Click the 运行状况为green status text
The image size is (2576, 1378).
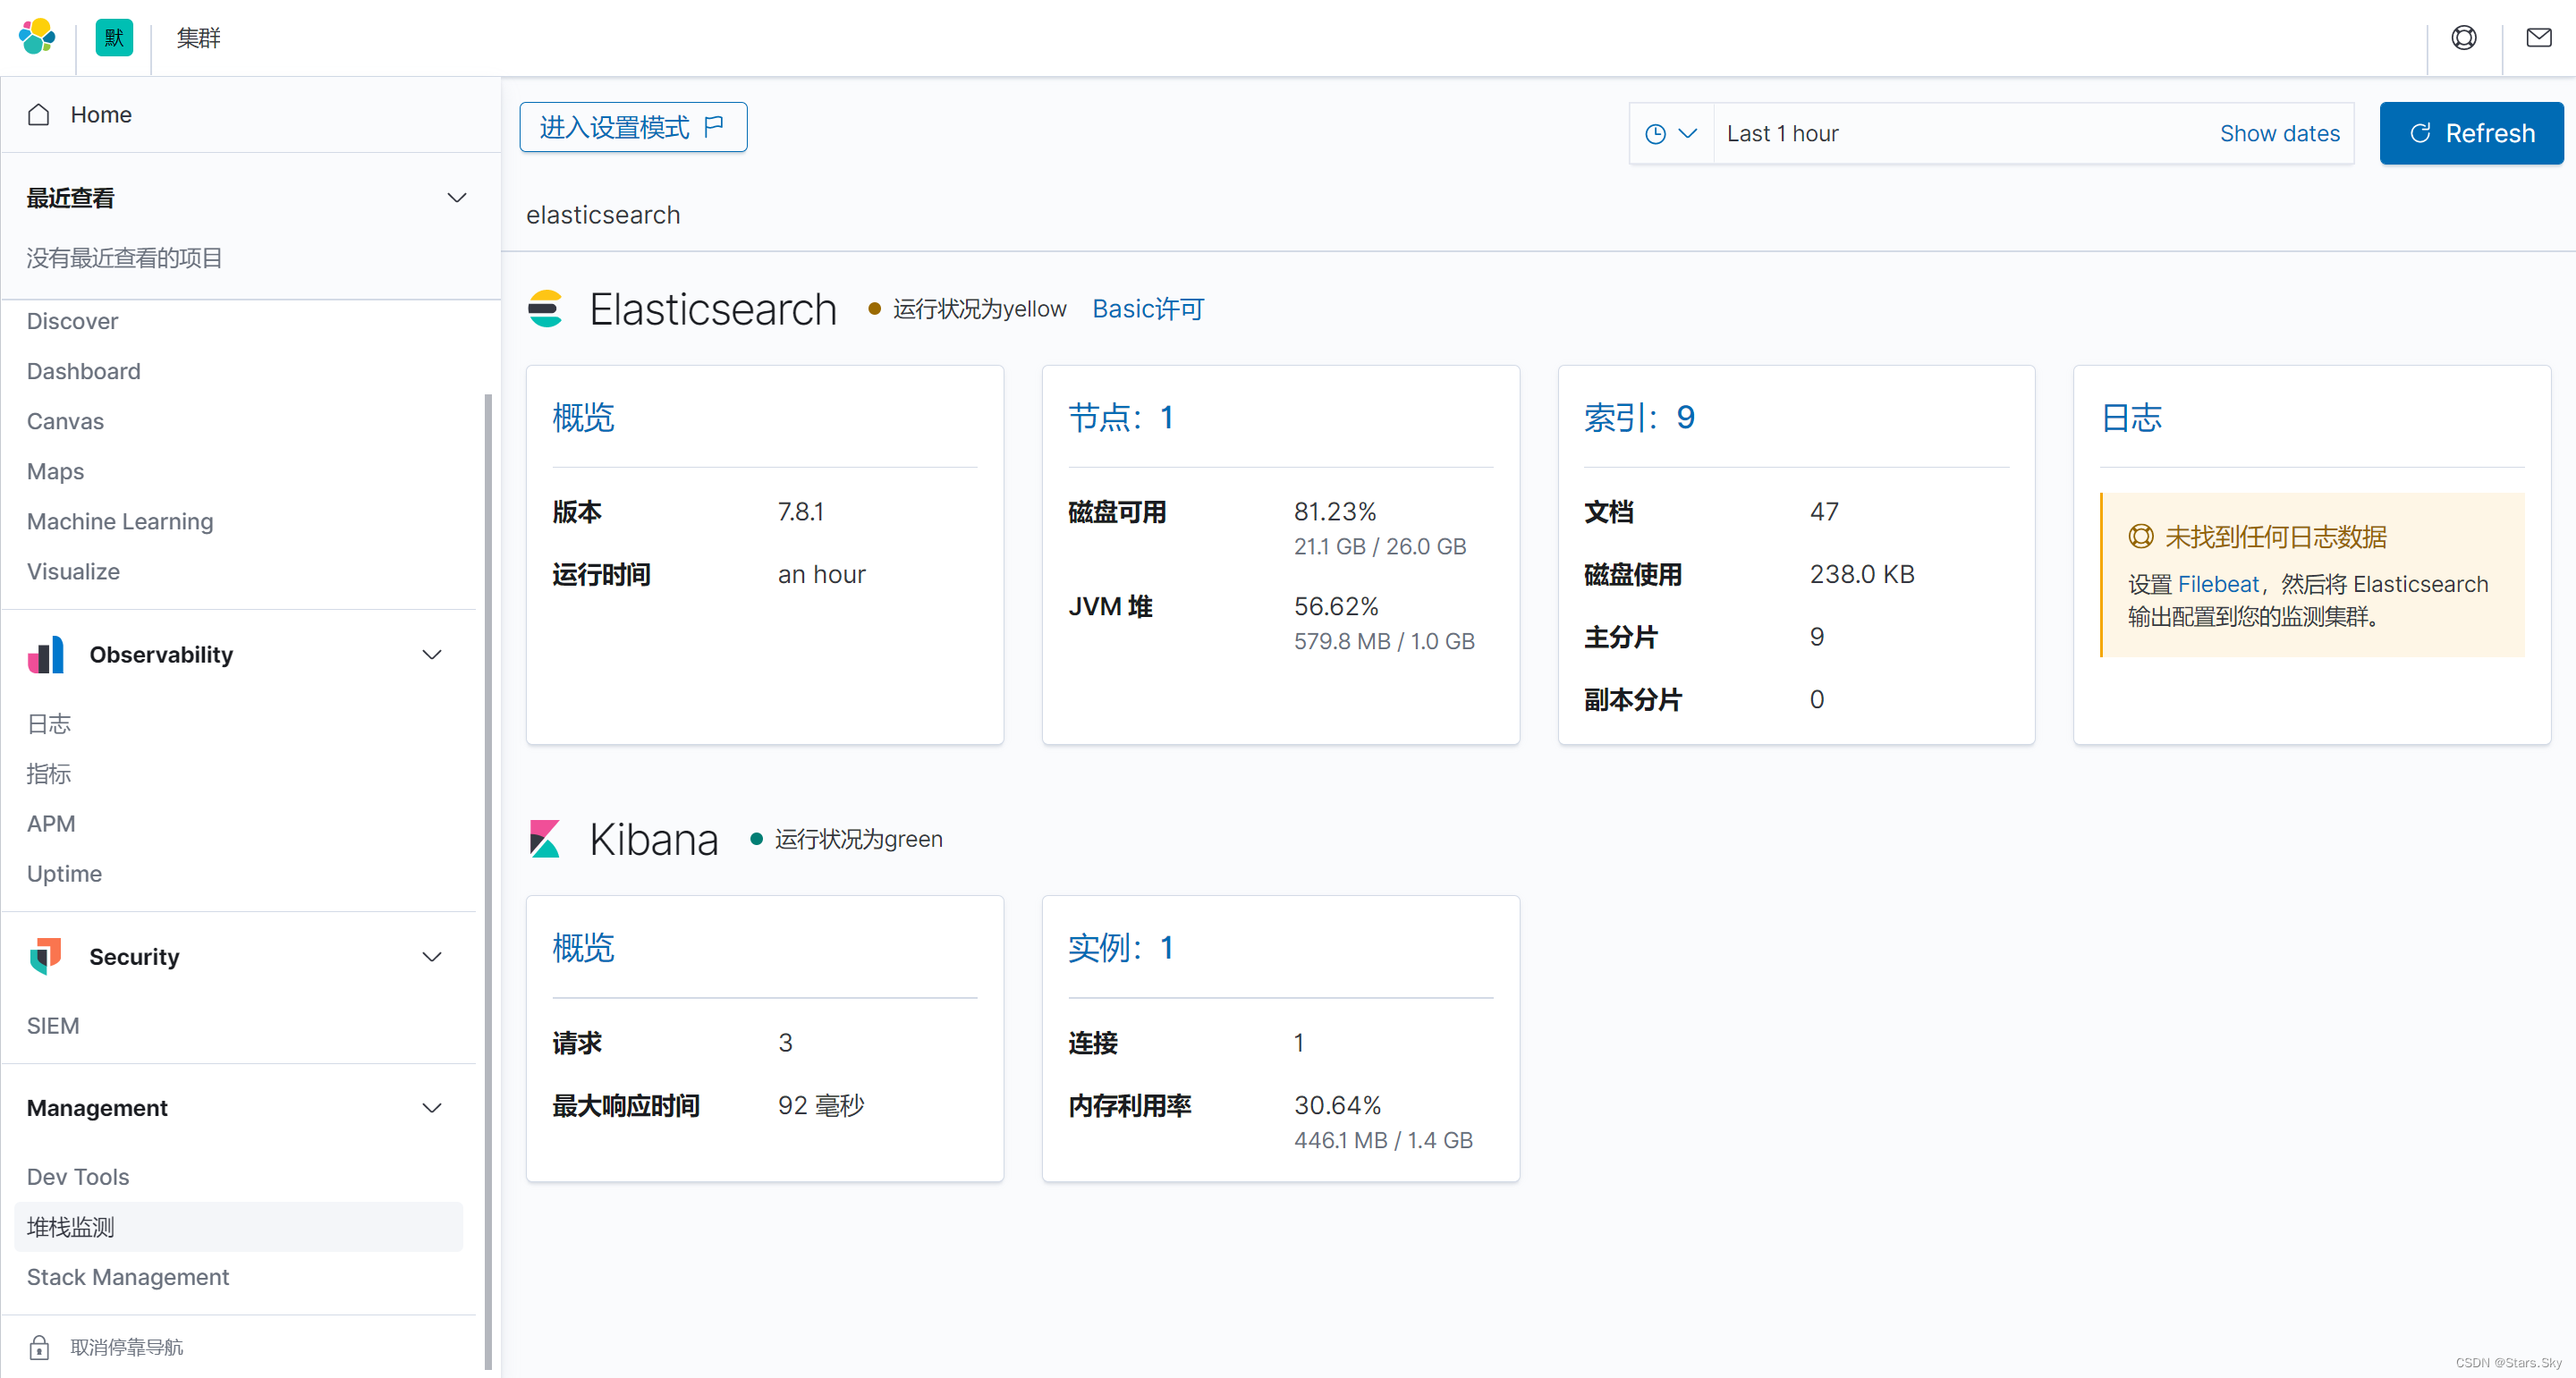[x=858, y=839]
